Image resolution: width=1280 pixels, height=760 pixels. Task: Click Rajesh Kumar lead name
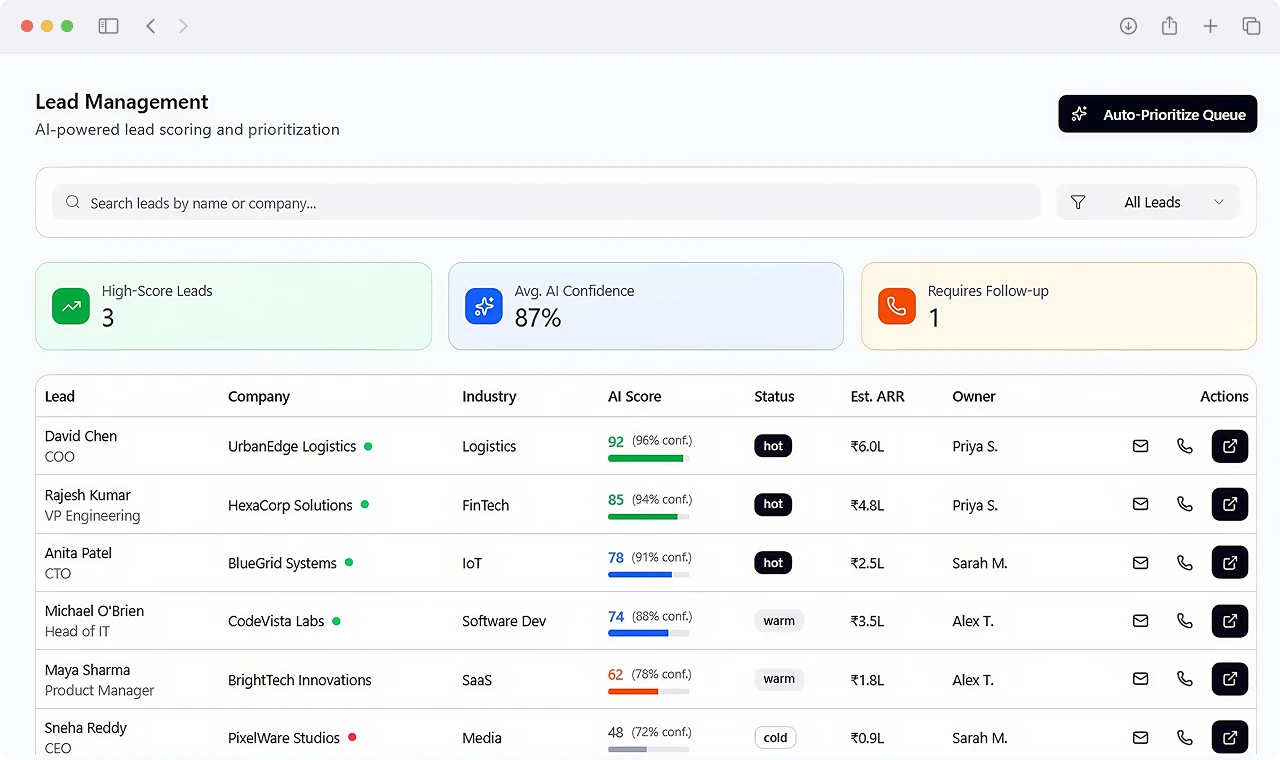pos(88,495)
